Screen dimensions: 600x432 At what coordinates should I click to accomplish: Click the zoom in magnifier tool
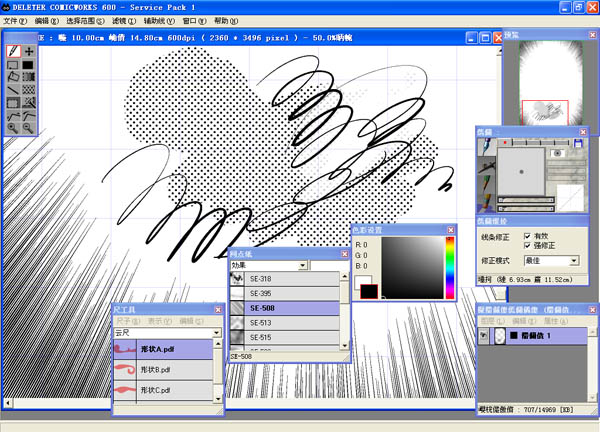[x=13, y=128]
